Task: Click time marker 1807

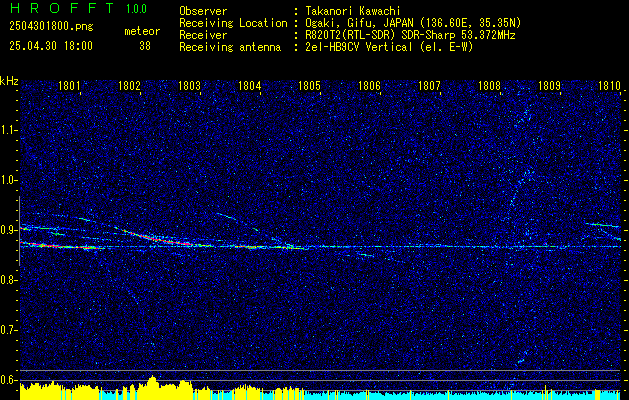Action: (x=429, y=85)
